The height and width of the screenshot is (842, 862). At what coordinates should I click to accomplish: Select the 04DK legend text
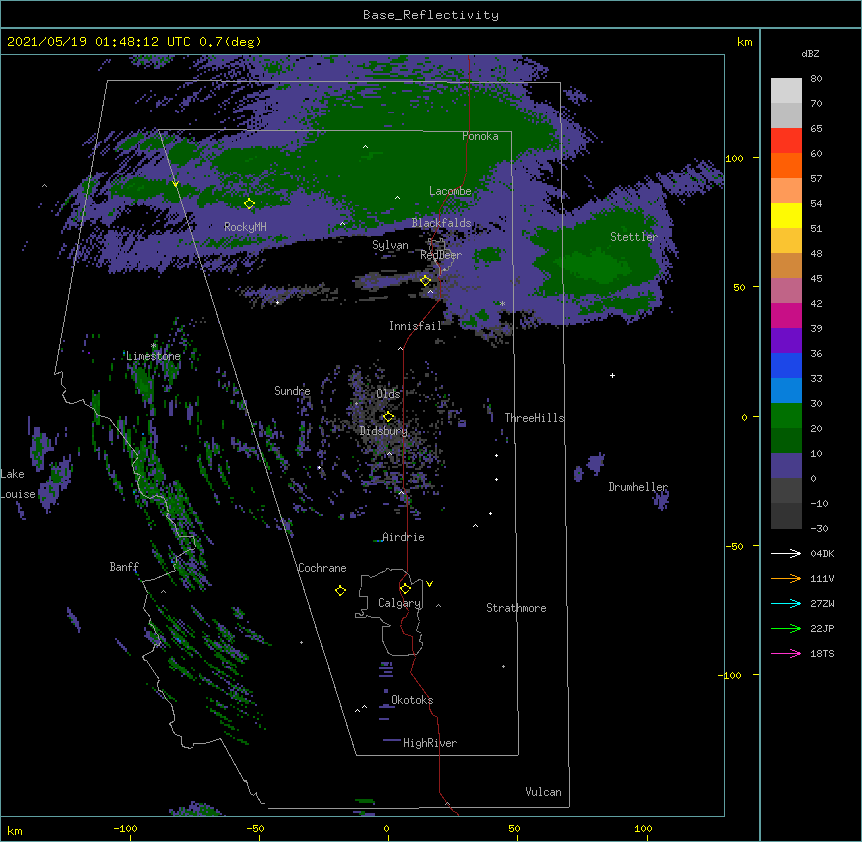(822, 553)
